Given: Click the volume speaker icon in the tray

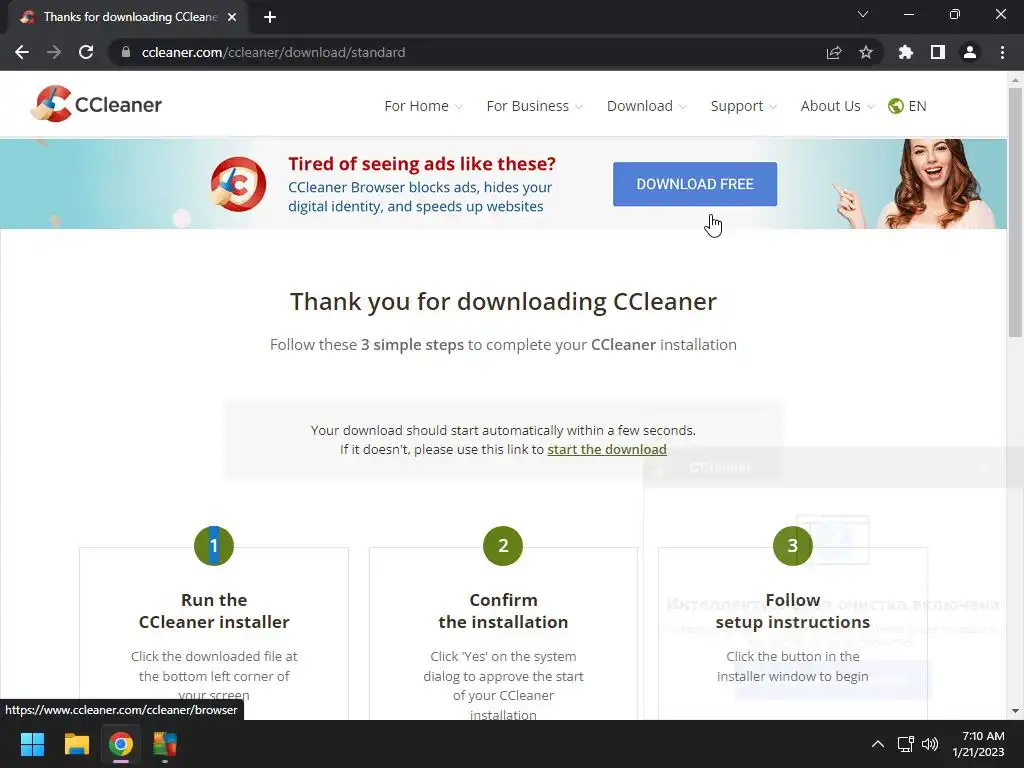Looking at the screenshot, I should pos(930,744).
